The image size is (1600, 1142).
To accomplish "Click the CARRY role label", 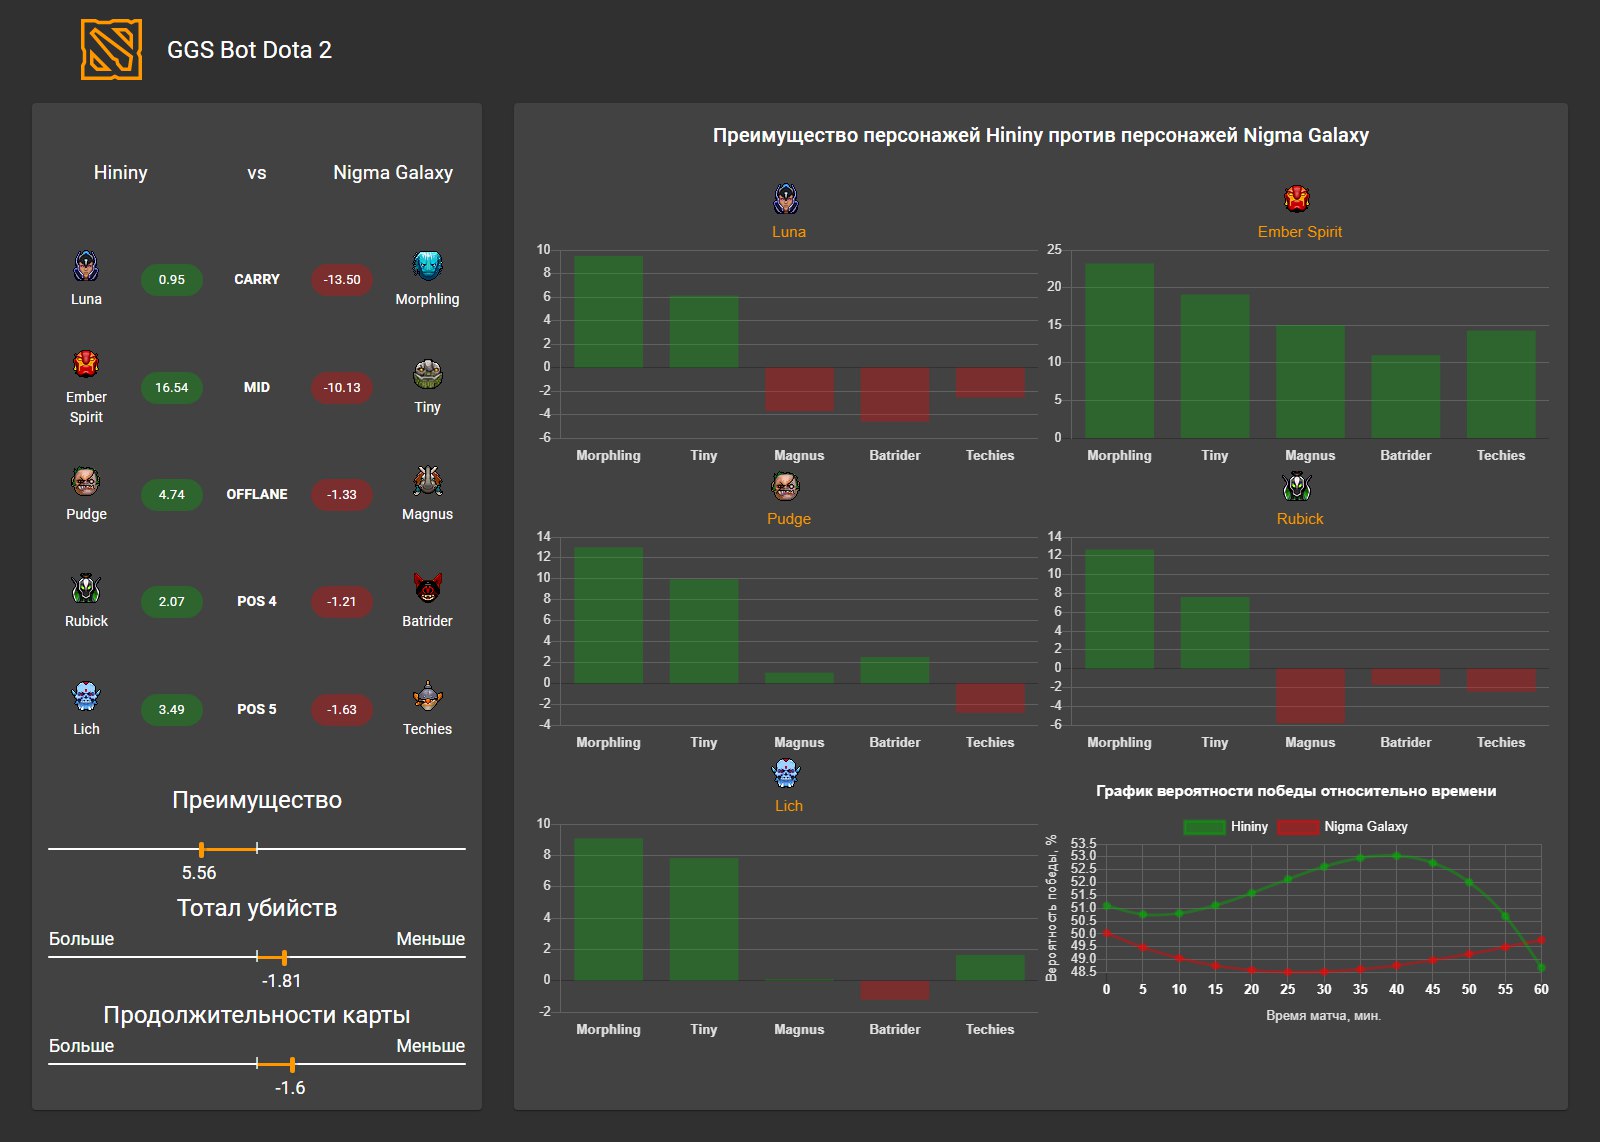I will [257, 279].
